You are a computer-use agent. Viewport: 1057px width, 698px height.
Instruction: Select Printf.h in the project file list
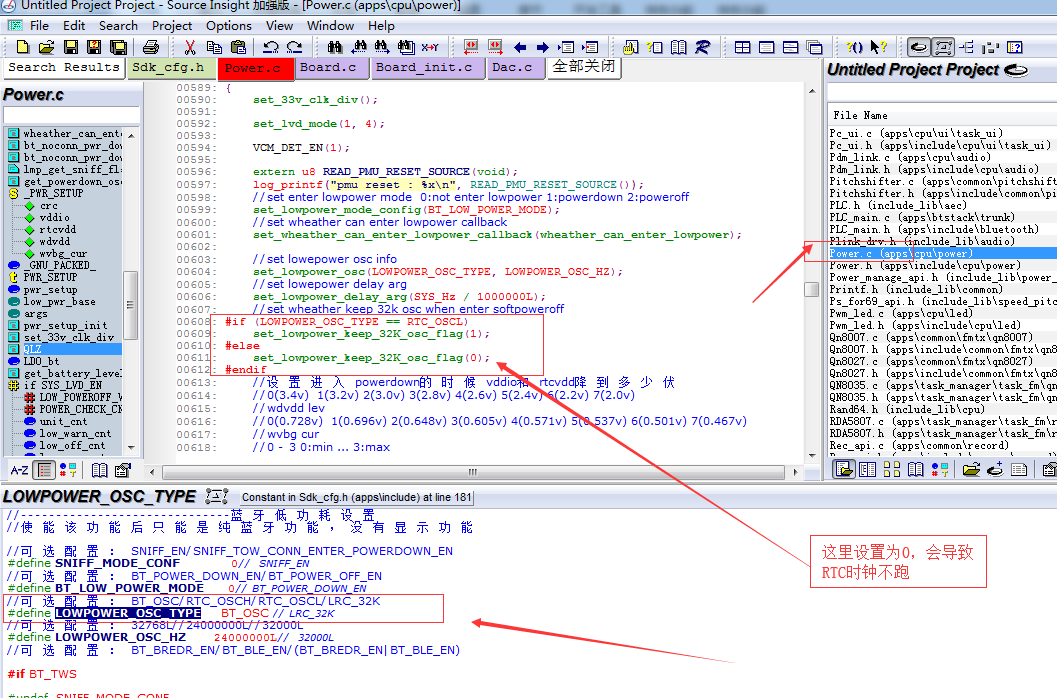915,290
